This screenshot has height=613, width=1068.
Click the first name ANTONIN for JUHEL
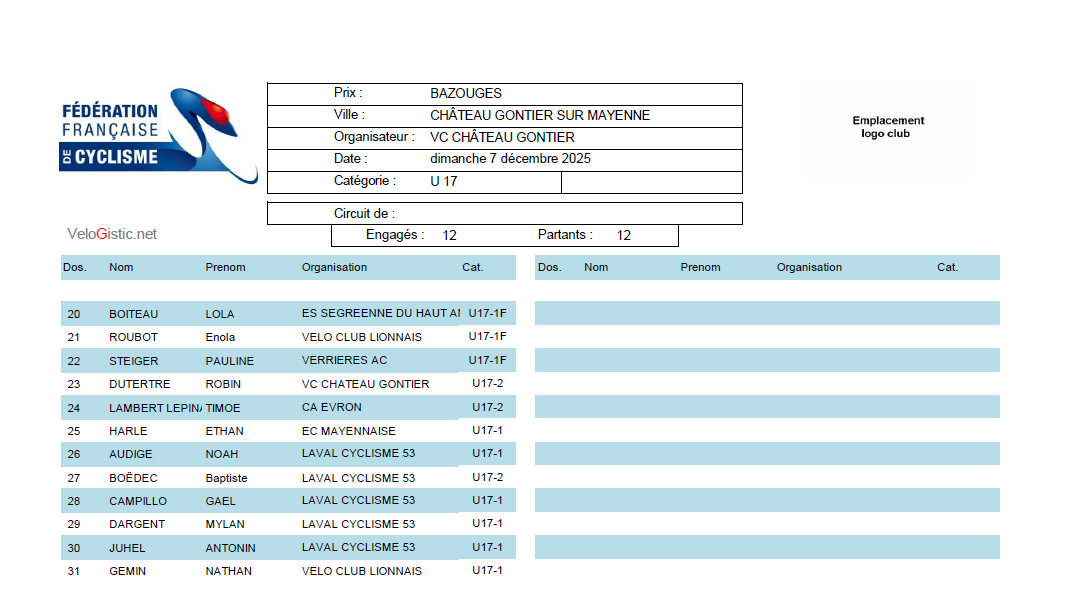[230, 548]
